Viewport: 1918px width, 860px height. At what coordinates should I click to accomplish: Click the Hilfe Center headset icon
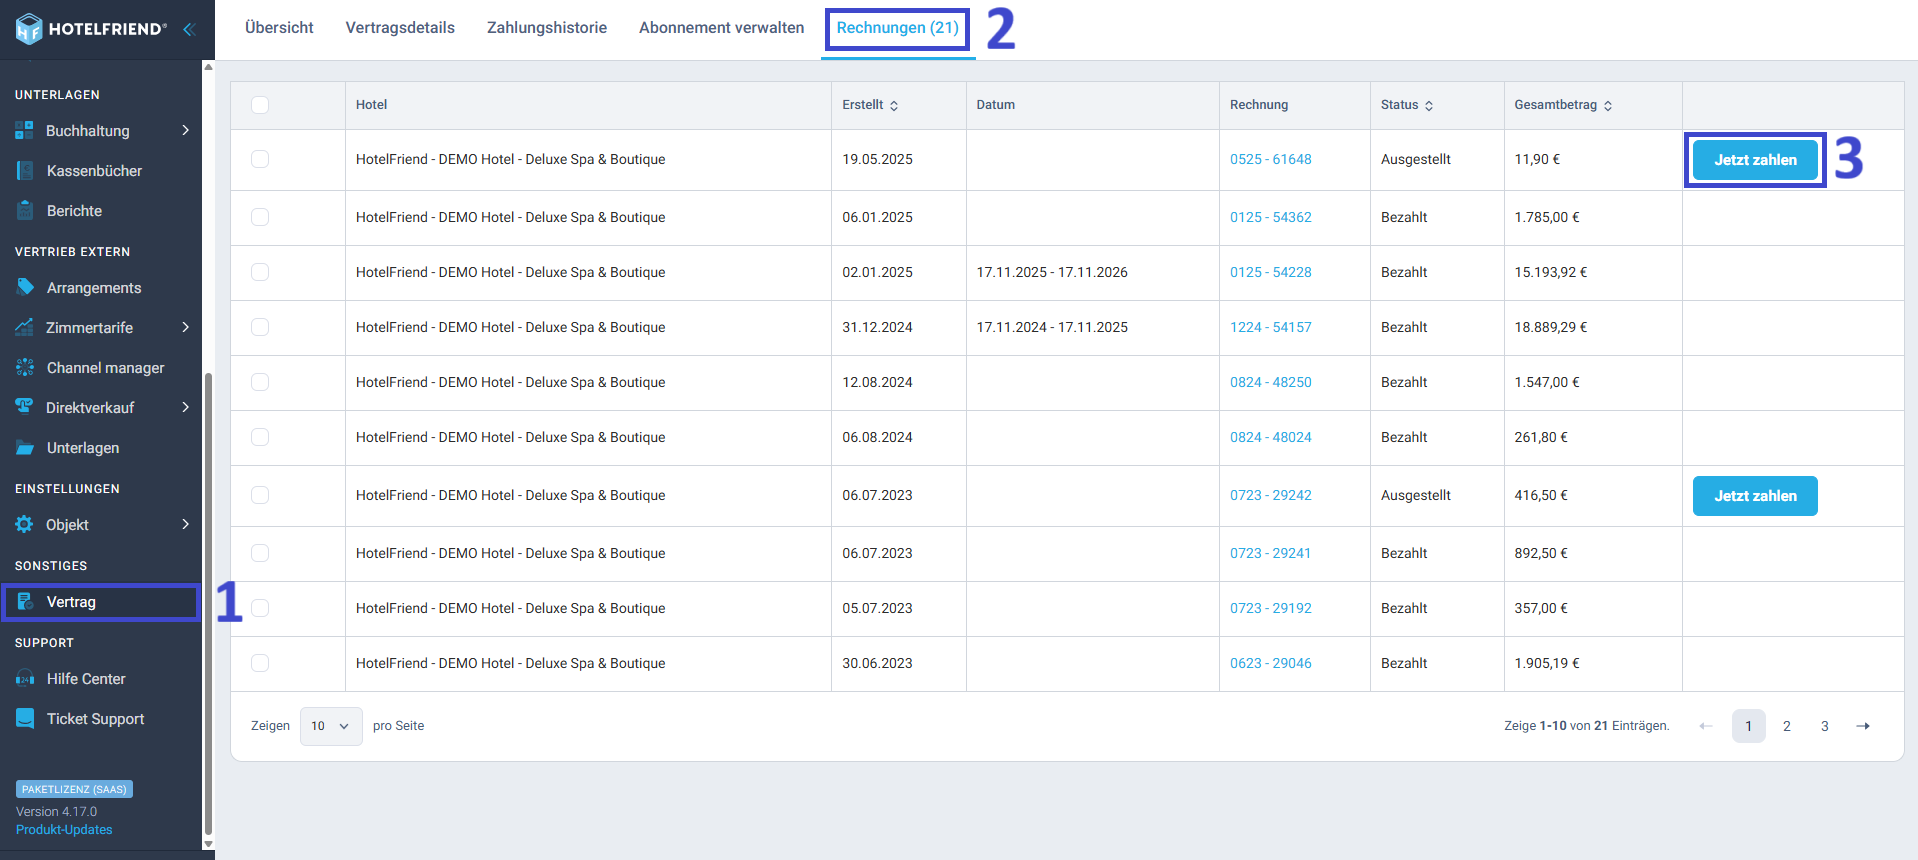tap(25, 679)
